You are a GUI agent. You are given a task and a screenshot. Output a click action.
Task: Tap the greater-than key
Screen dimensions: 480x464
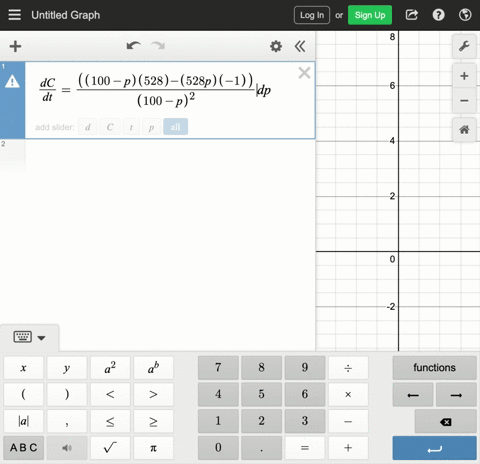click(x=153, y=394)
